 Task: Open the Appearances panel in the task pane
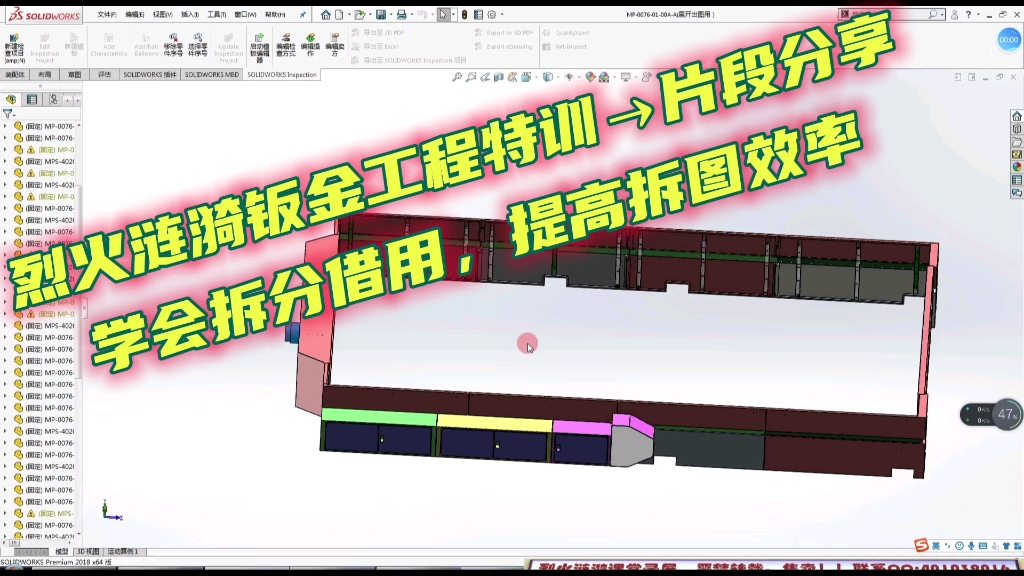(1016, 168)
